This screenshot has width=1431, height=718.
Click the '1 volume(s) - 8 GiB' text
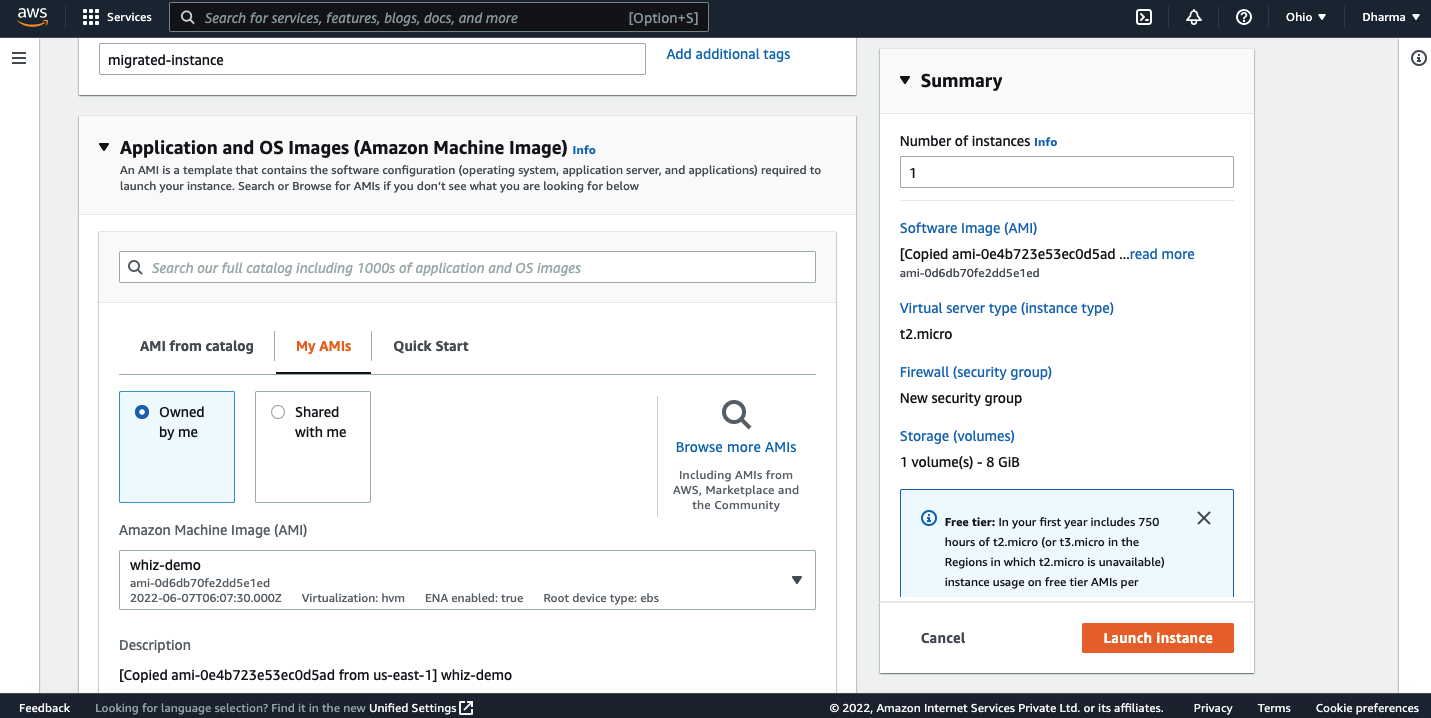pos(960,462)
